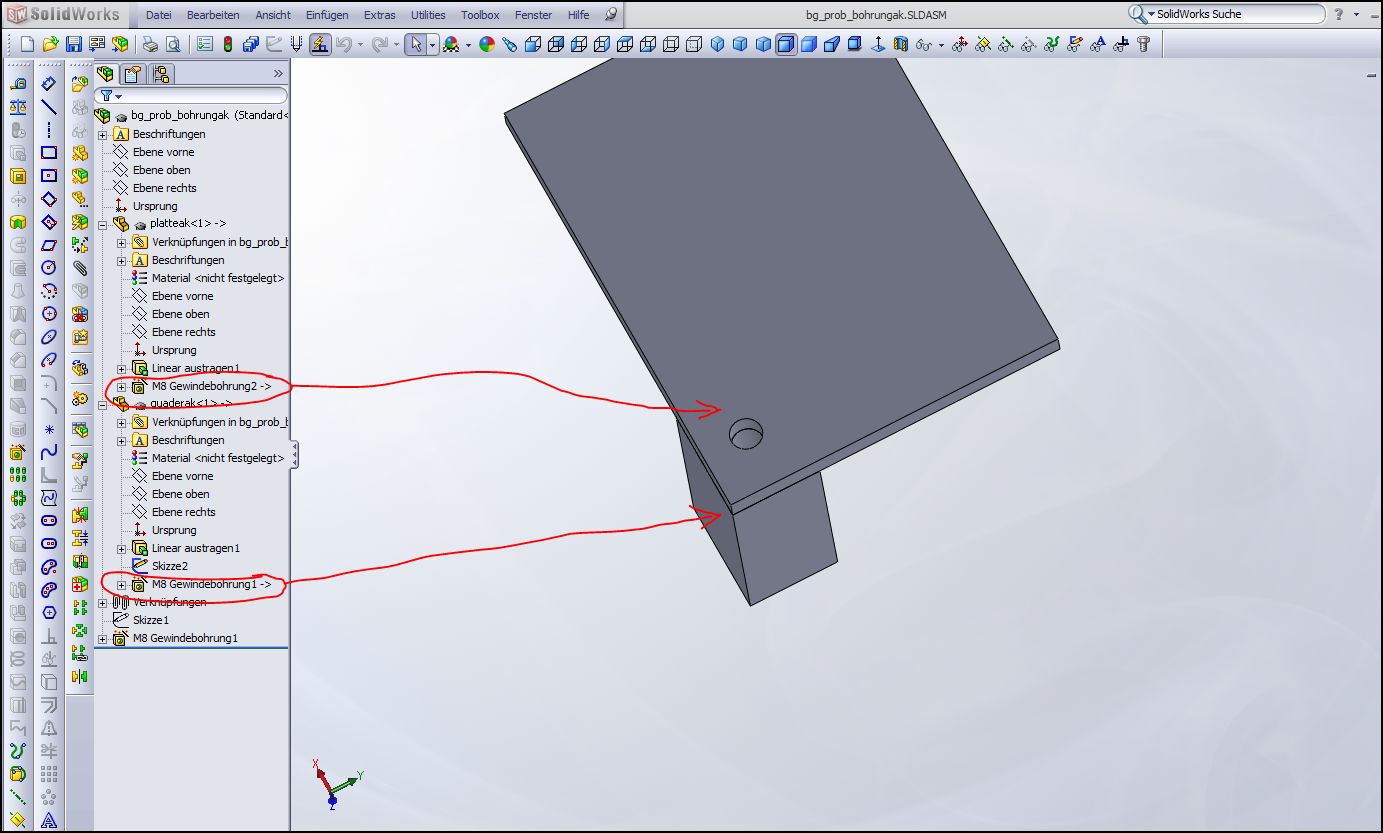This screenshot has width=1383, height=833.
Task: Click the bolt icon at toolbar end
Action: [1144, 45]
